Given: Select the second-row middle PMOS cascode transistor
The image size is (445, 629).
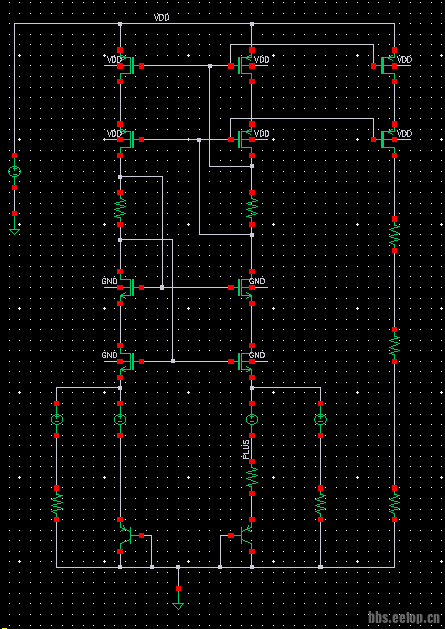Looking at the screenshot, I should point(246,139).
